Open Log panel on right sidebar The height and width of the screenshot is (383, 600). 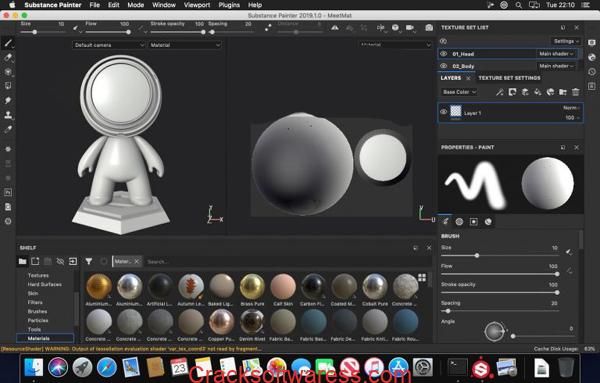(x=592, y=86)
